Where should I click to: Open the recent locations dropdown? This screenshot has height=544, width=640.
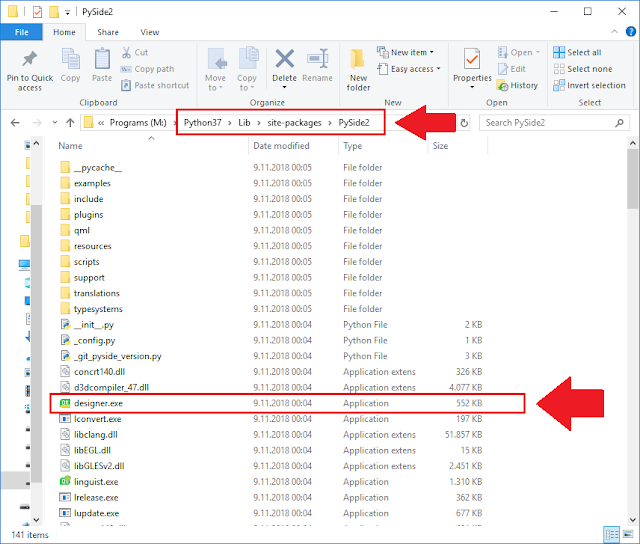coord(55,122)
